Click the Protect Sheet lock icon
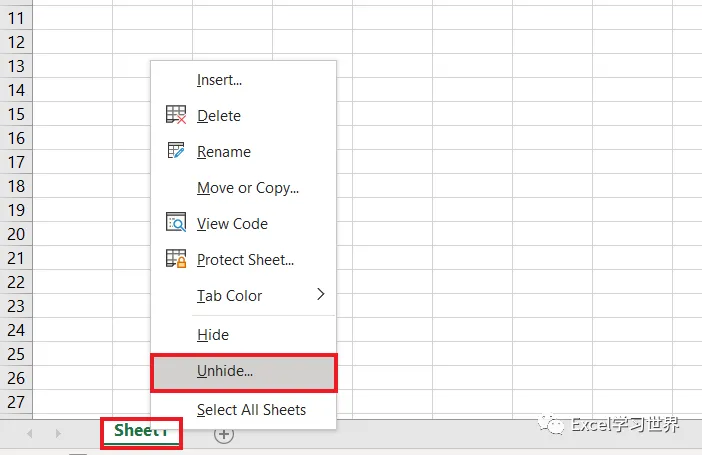 [176, 259]
